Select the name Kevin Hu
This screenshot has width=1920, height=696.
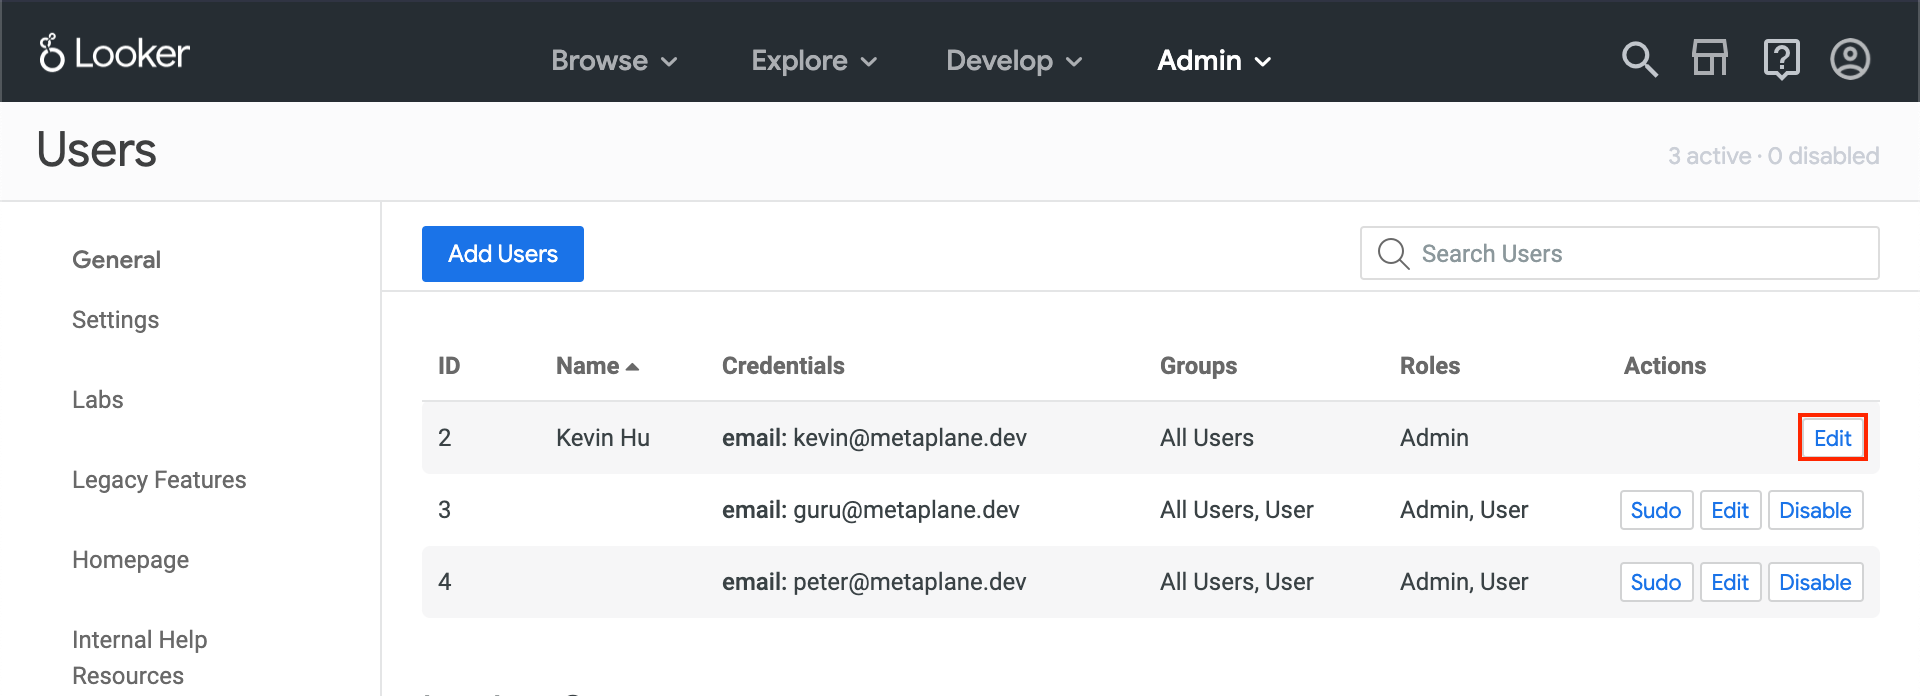coord(603,438)
